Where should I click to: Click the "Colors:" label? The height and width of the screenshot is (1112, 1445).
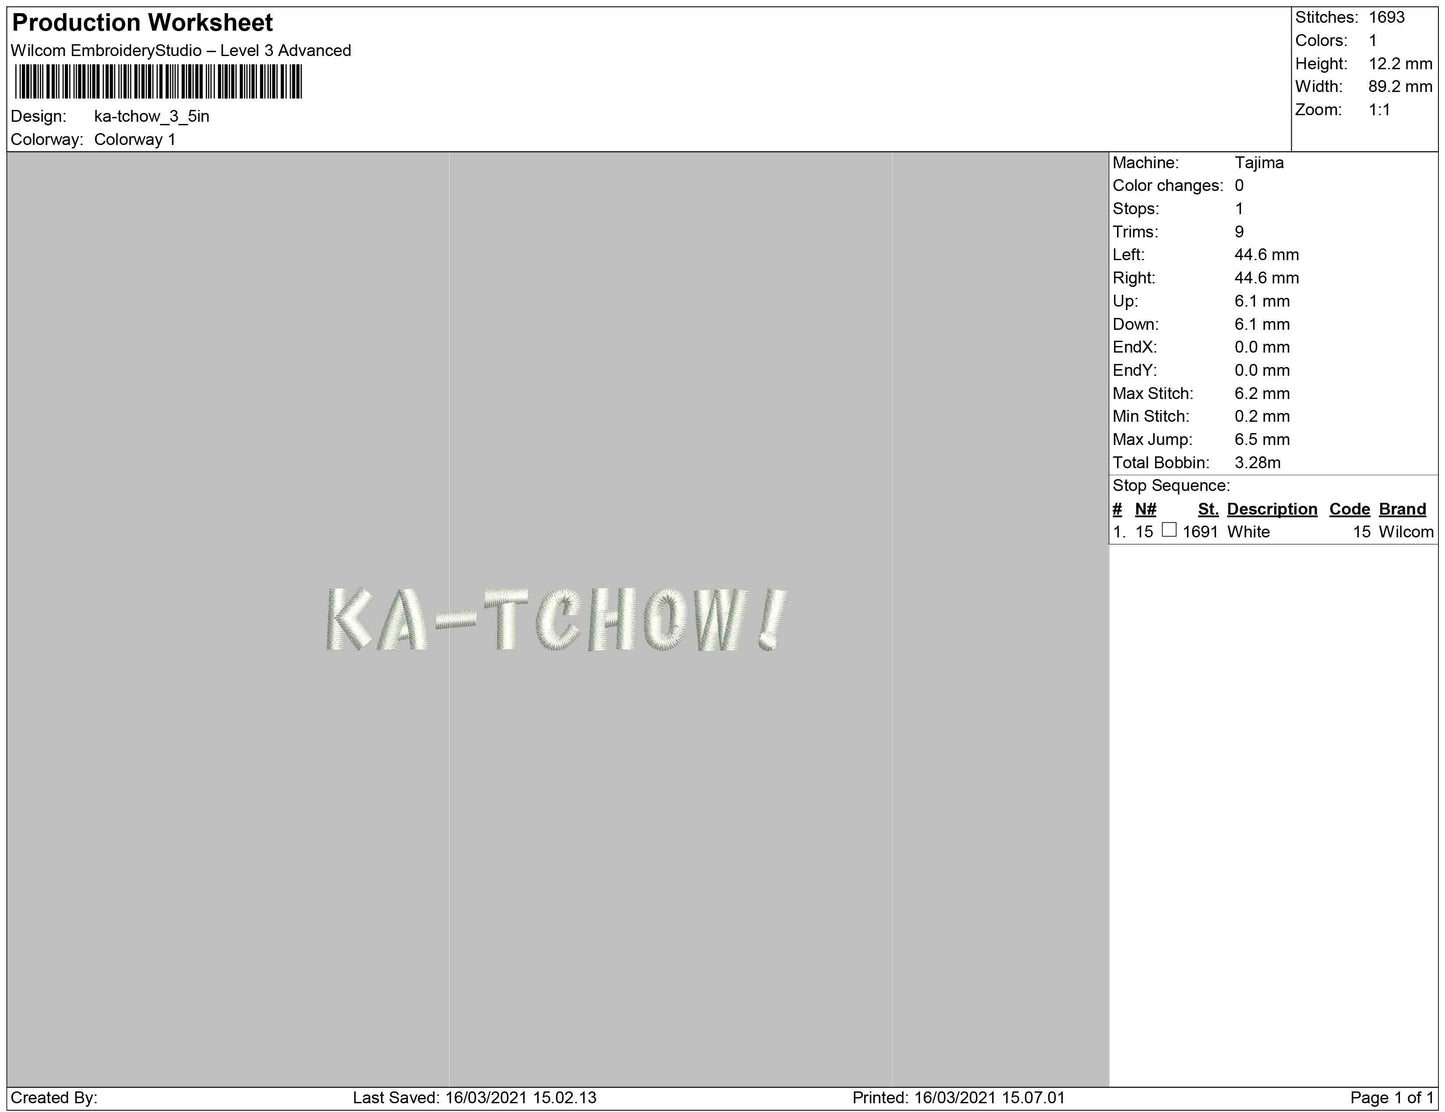coord(1321,41)
